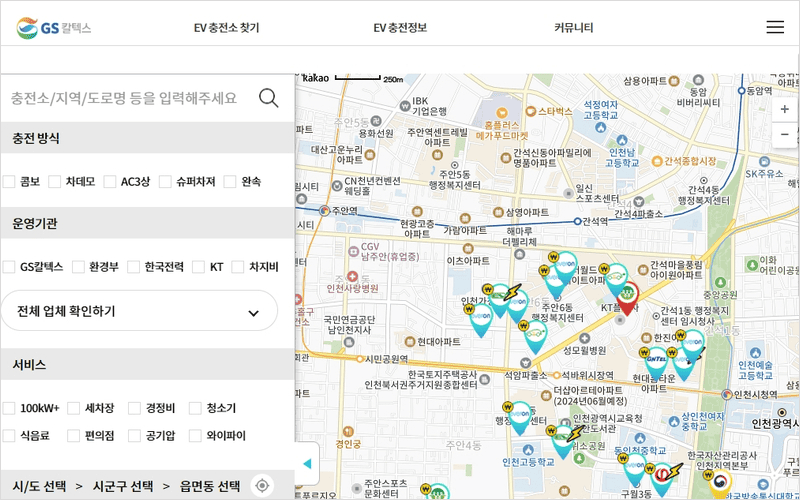Click the 인천사랑병원 hospital icon

(352, 277)
